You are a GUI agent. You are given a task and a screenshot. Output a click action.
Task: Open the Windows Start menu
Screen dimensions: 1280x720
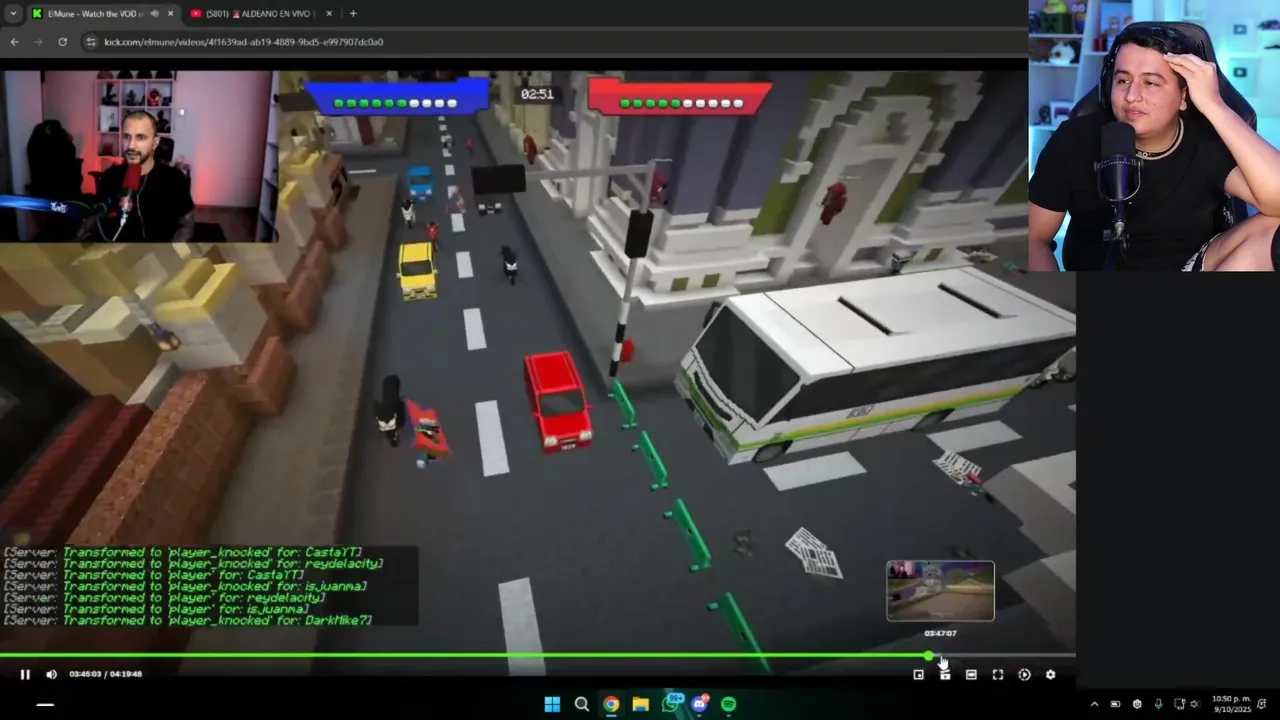[552, 704]
